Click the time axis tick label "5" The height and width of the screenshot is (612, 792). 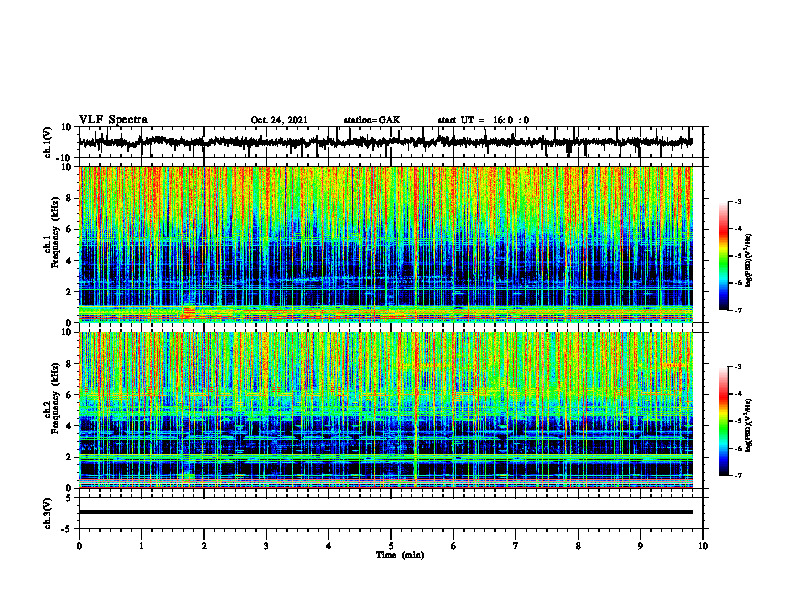click(391, 546)
